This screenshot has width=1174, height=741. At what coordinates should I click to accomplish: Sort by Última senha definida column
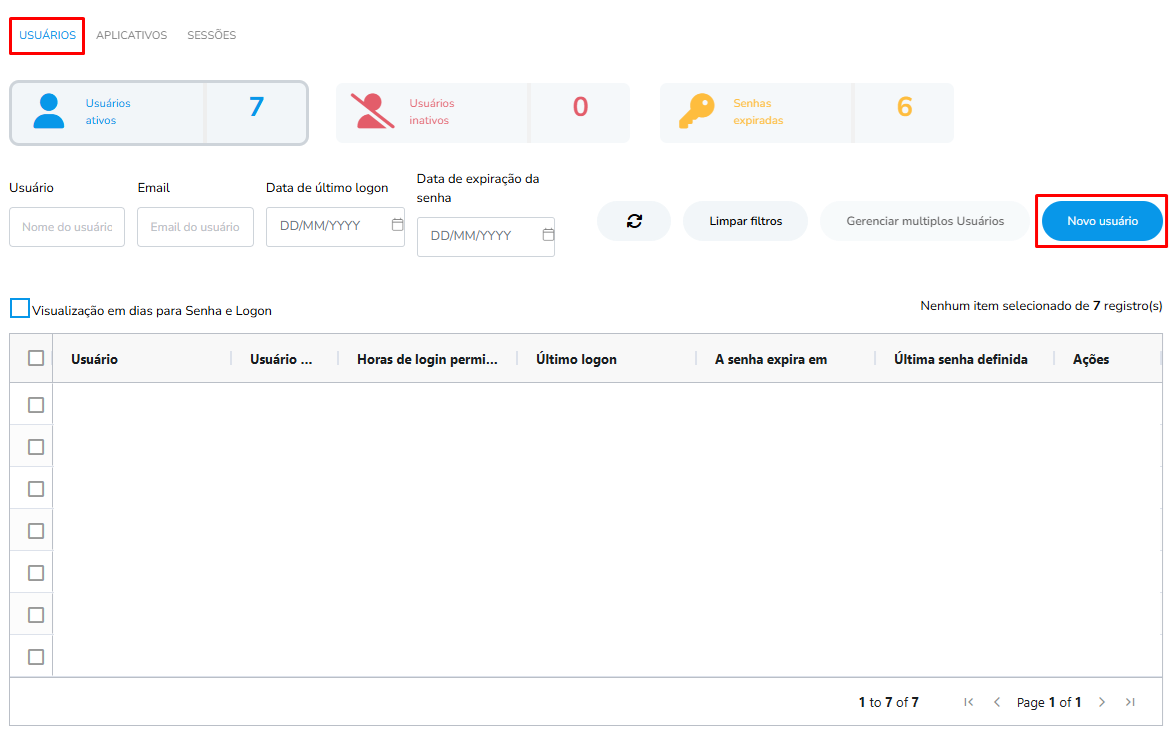[961, 359]
